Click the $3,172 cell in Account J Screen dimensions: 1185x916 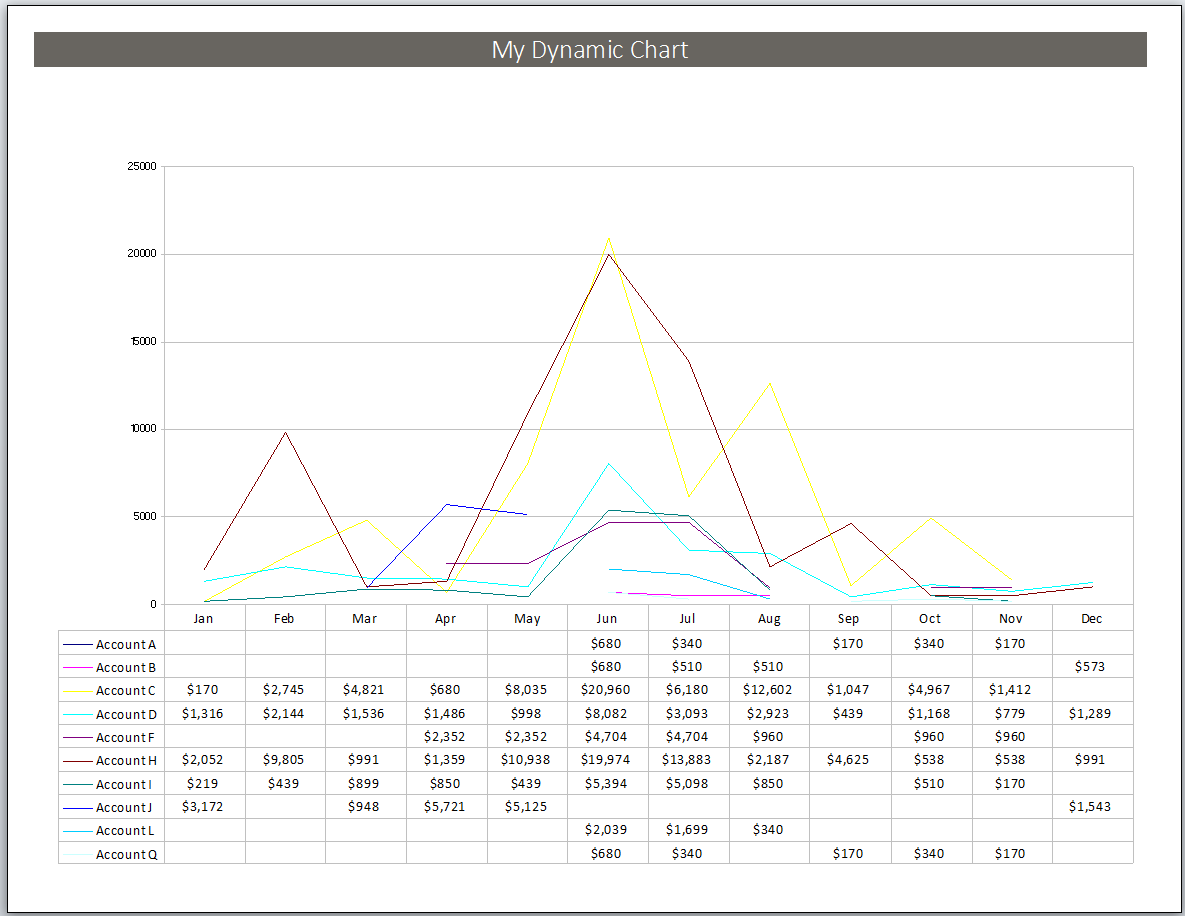[203, 806]
